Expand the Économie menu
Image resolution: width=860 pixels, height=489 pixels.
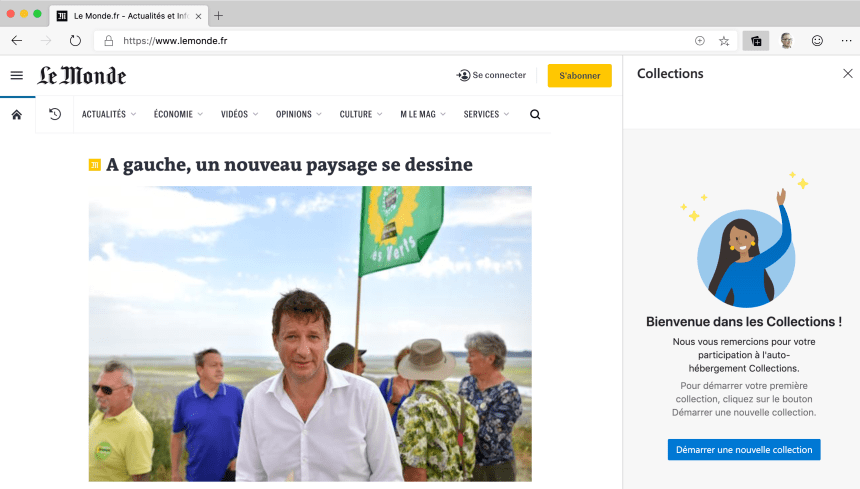178,114
